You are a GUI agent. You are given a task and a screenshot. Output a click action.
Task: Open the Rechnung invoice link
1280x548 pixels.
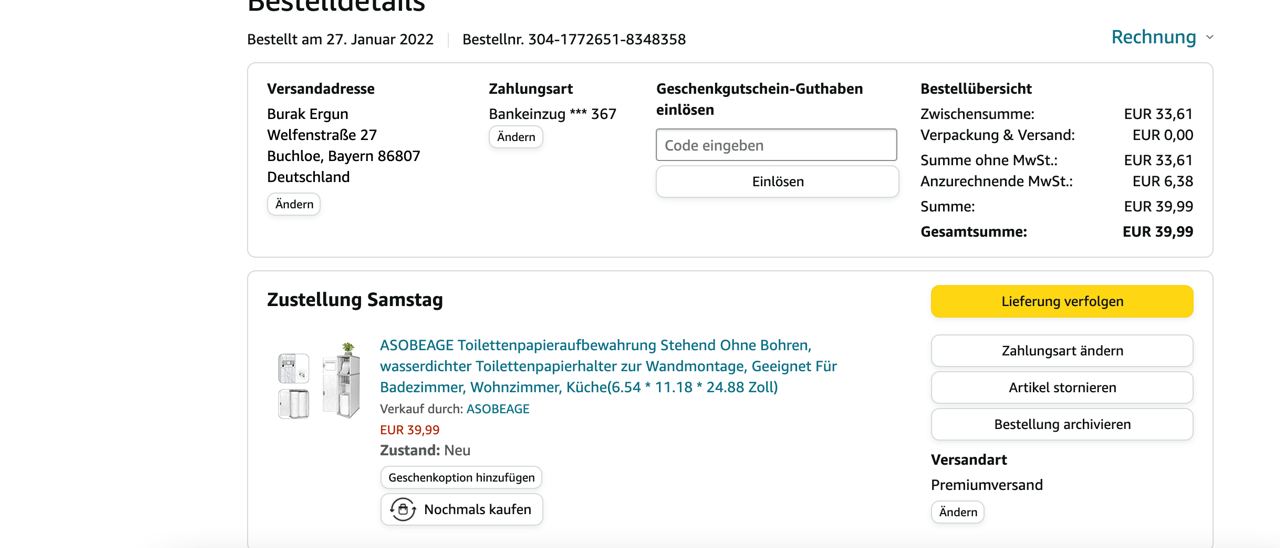1153,37
